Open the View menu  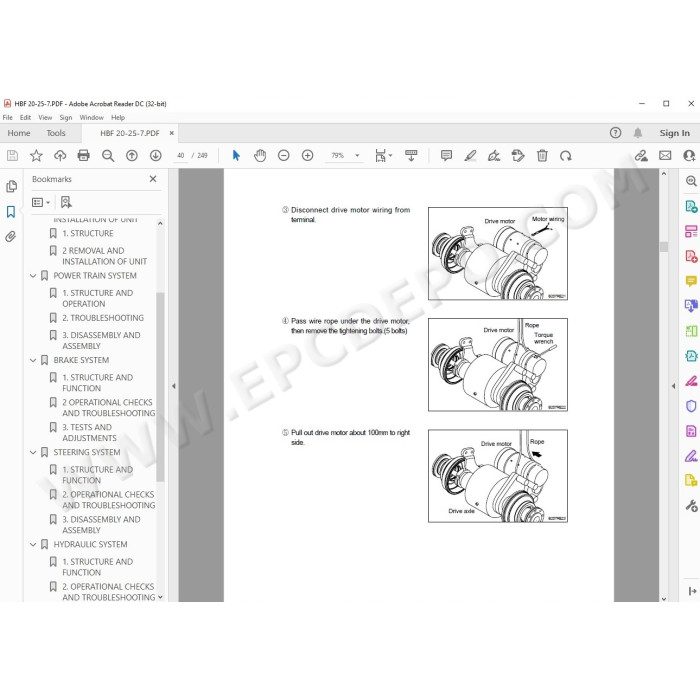point(45,118)
